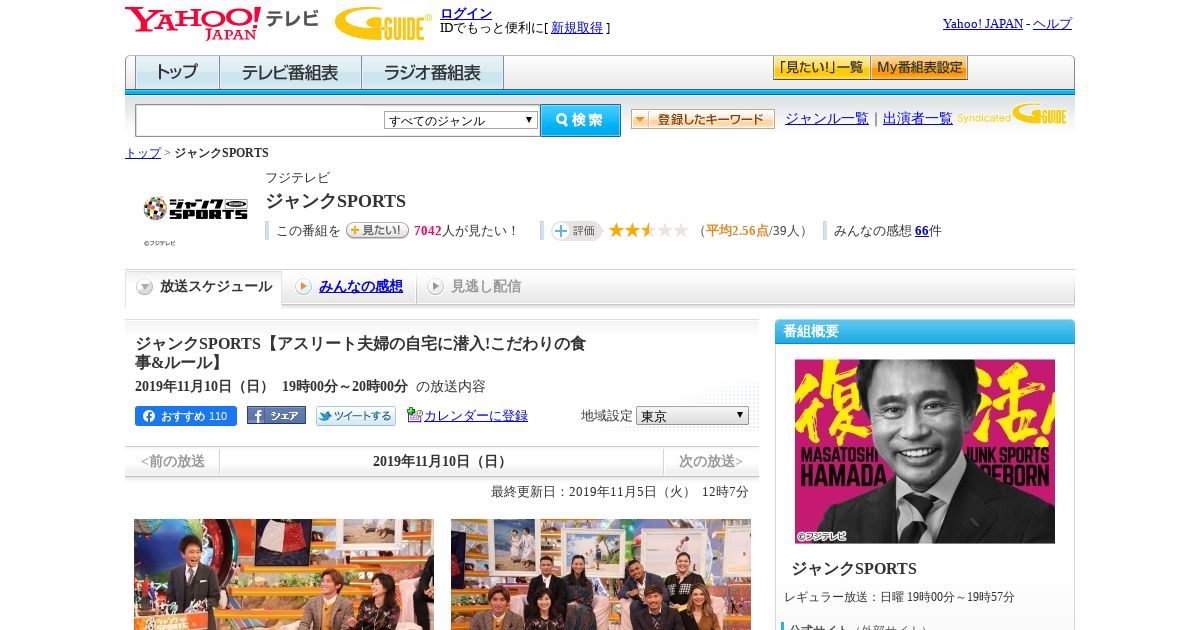Screen dimensions: 1200x630
Task: Go to 次の放送> next broadcast
Action: tap(711, 462)
